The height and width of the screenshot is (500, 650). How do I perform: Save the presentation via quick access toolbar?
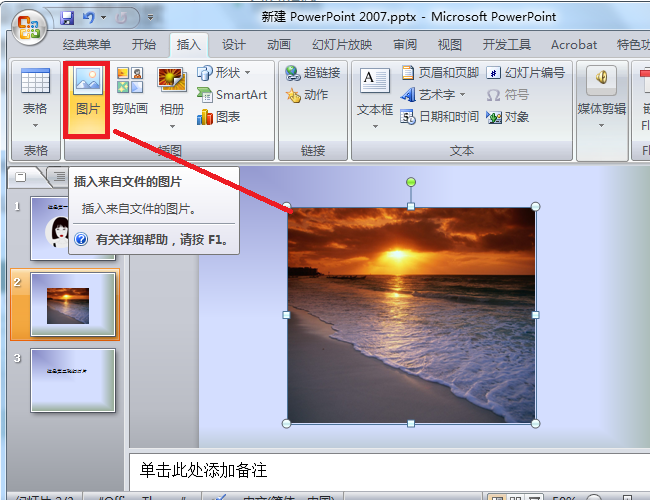(67, 18)
